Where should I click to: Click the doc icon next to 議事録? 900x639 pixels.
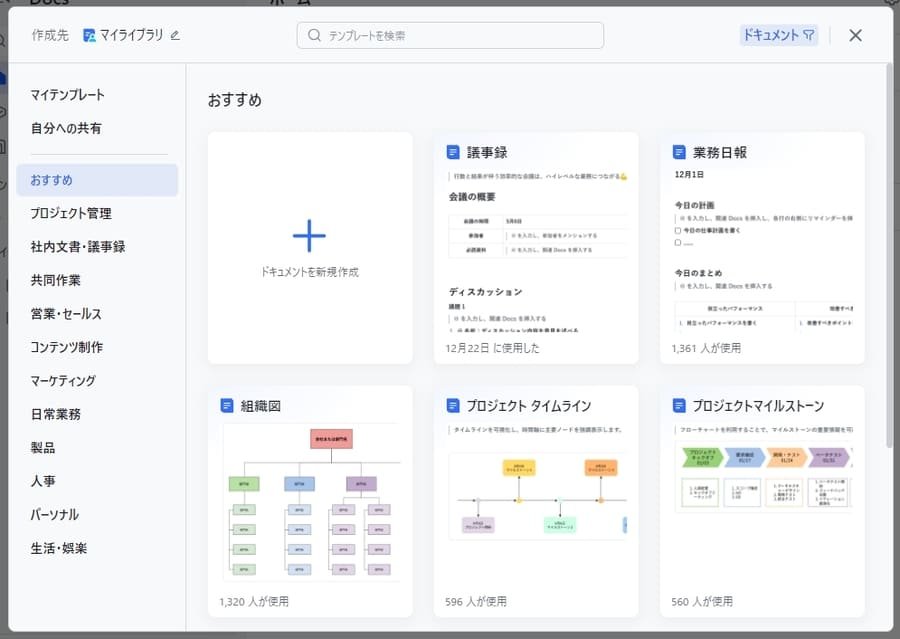tap(453, 153)
